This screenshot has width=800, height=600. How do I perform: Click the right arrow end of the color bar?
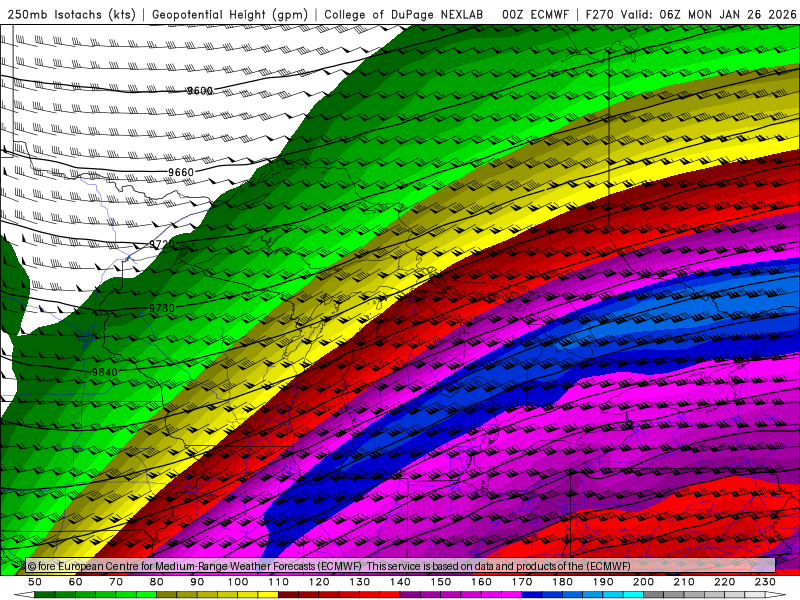click(776, 595)
